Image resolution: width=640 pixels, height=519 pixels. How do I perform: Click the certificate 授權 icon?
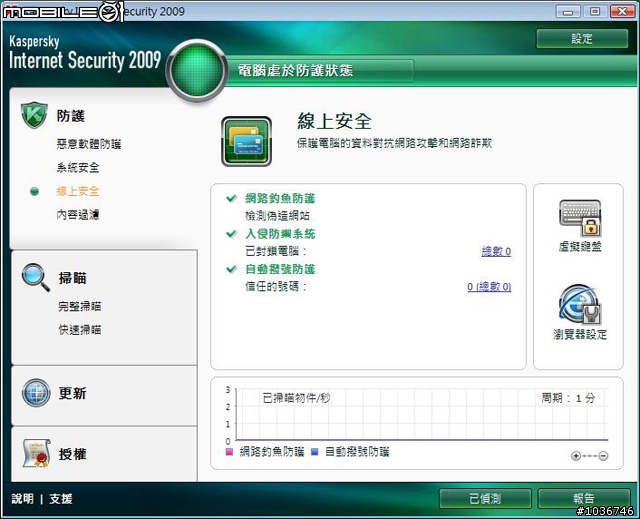pos(36,453)
